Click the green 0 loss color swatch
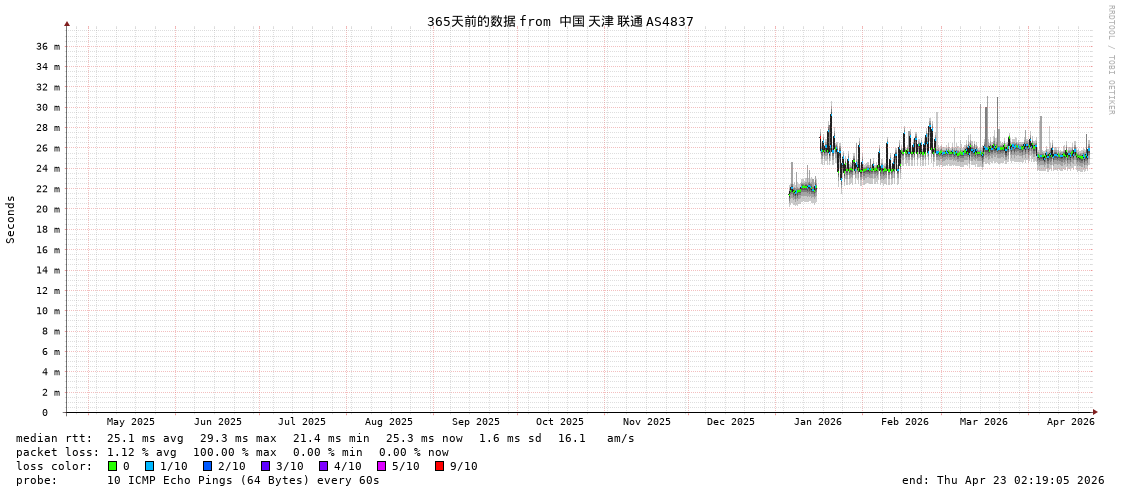 click(x=113, y=466)
